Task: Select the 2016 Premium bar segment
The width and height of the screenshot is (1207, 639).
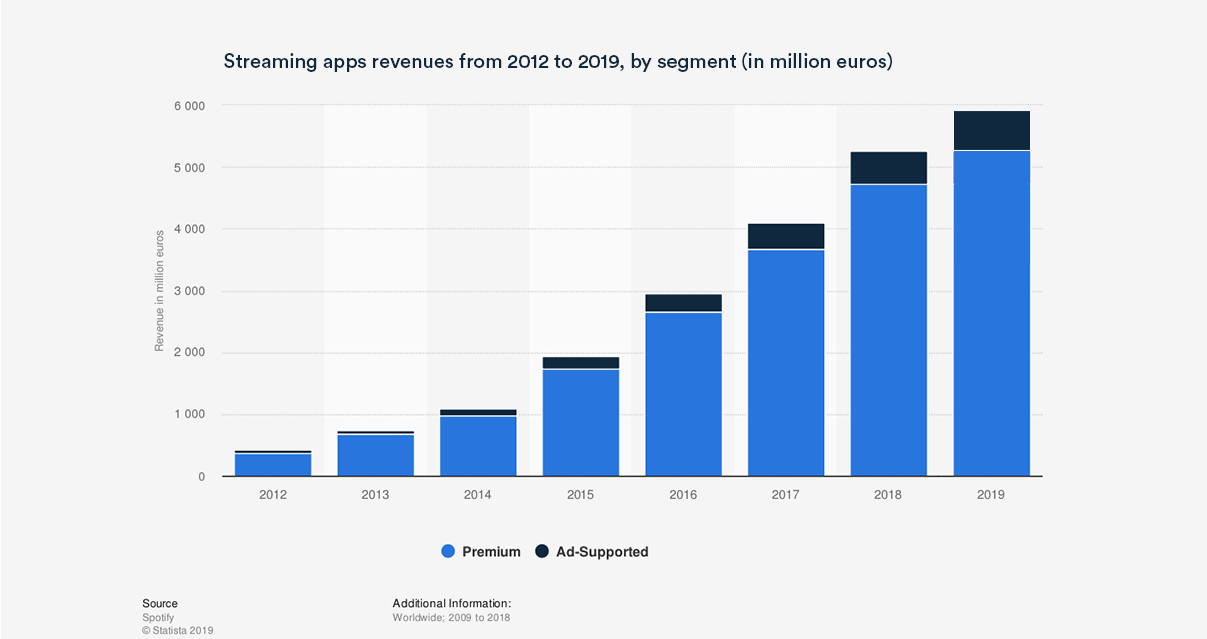Action: (683, 394)
